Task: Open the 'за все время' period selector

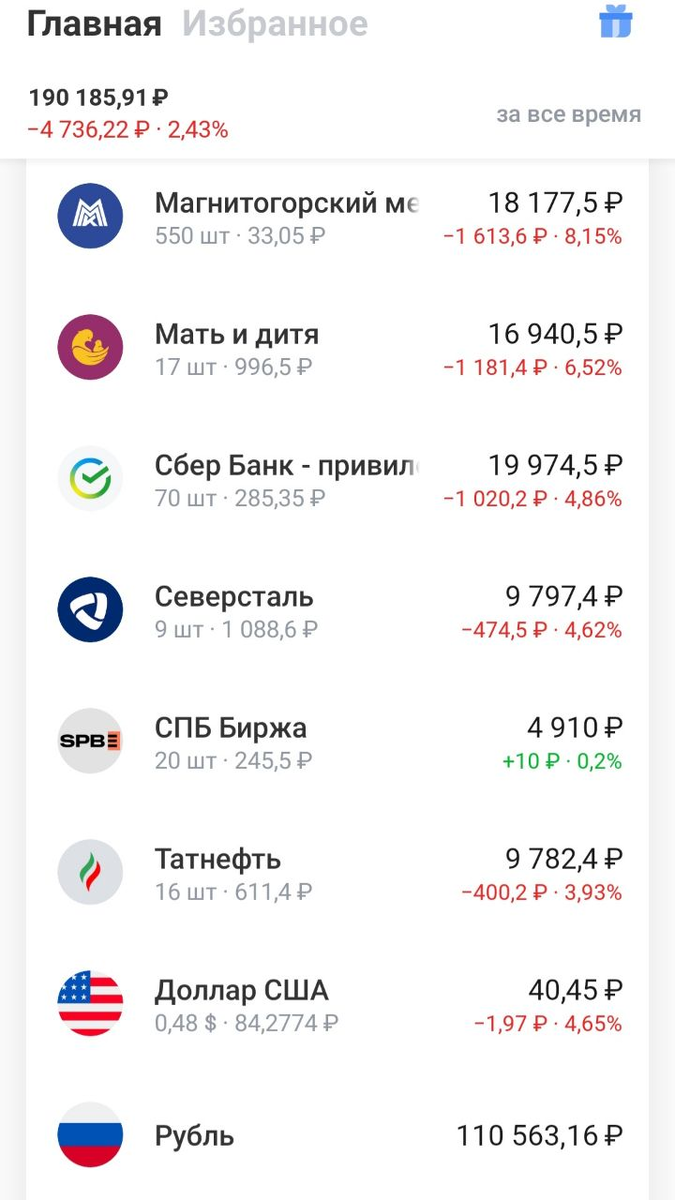Action: pyautogui.click(x=567, y=115)
